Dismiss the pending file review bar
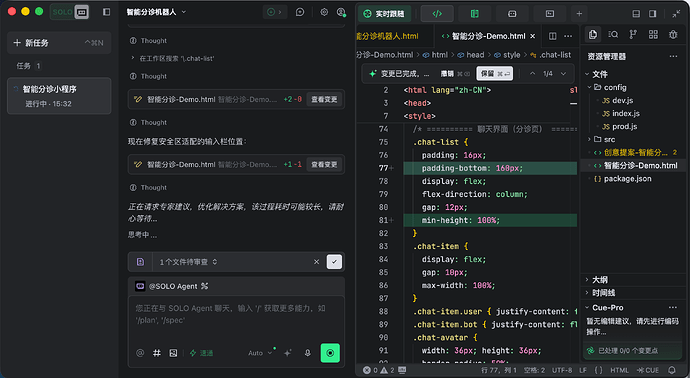690x378 pixels. pyautogui.click(x=316, y=262)
